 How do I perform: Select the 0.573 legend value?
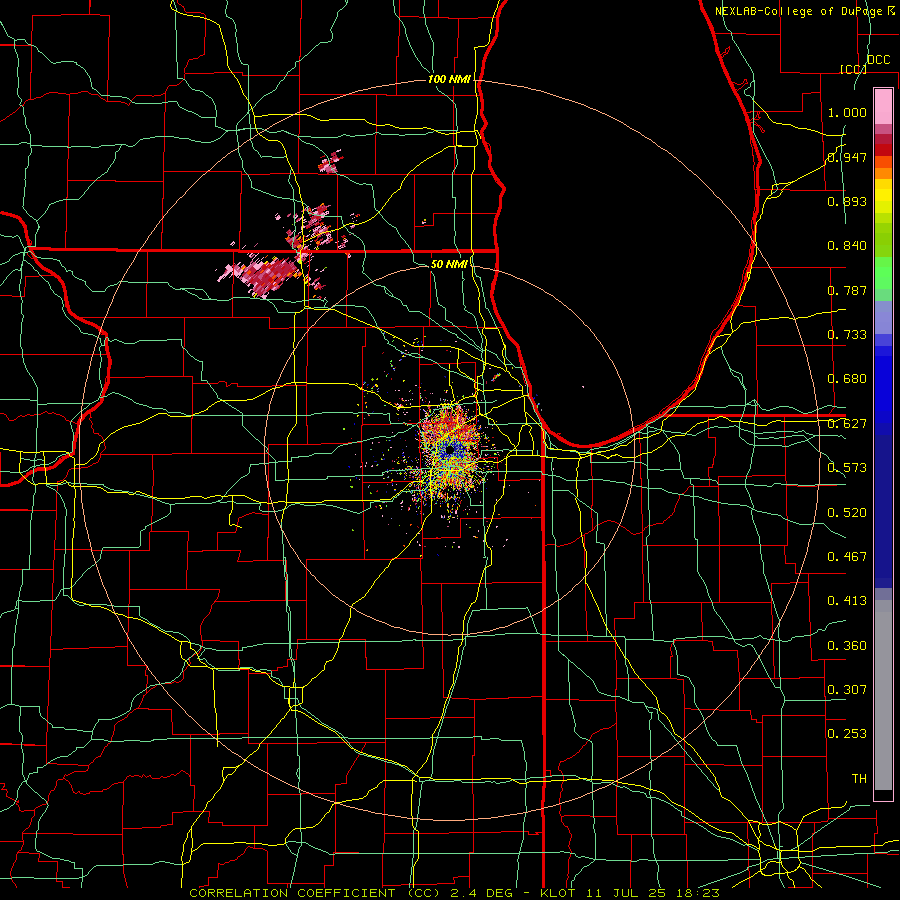click(x=847, y=468)
